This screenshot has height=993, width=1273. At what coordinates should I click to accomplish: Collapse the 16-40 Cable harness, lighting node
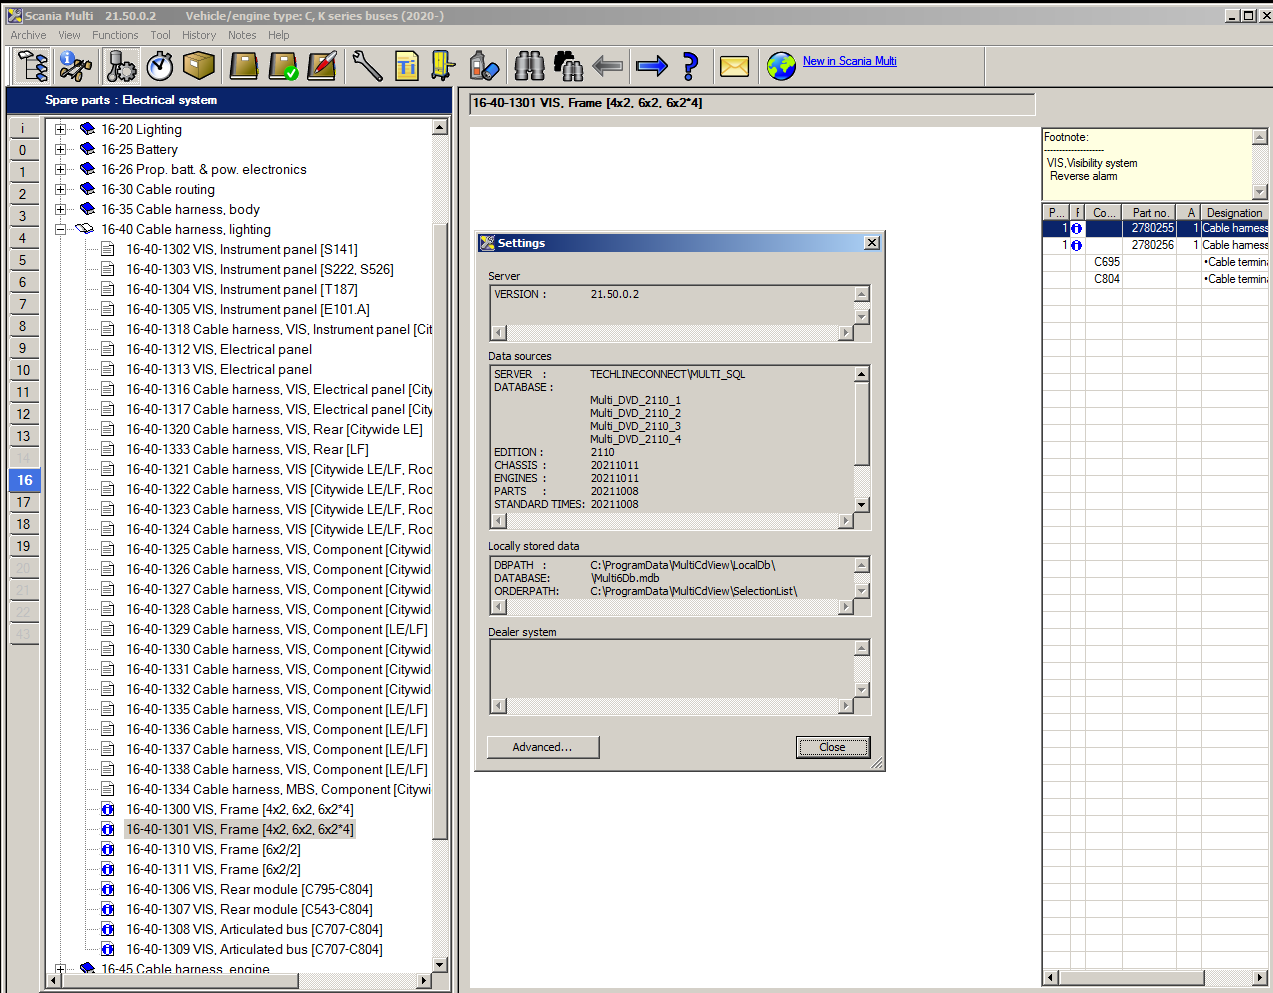(61, 229)
